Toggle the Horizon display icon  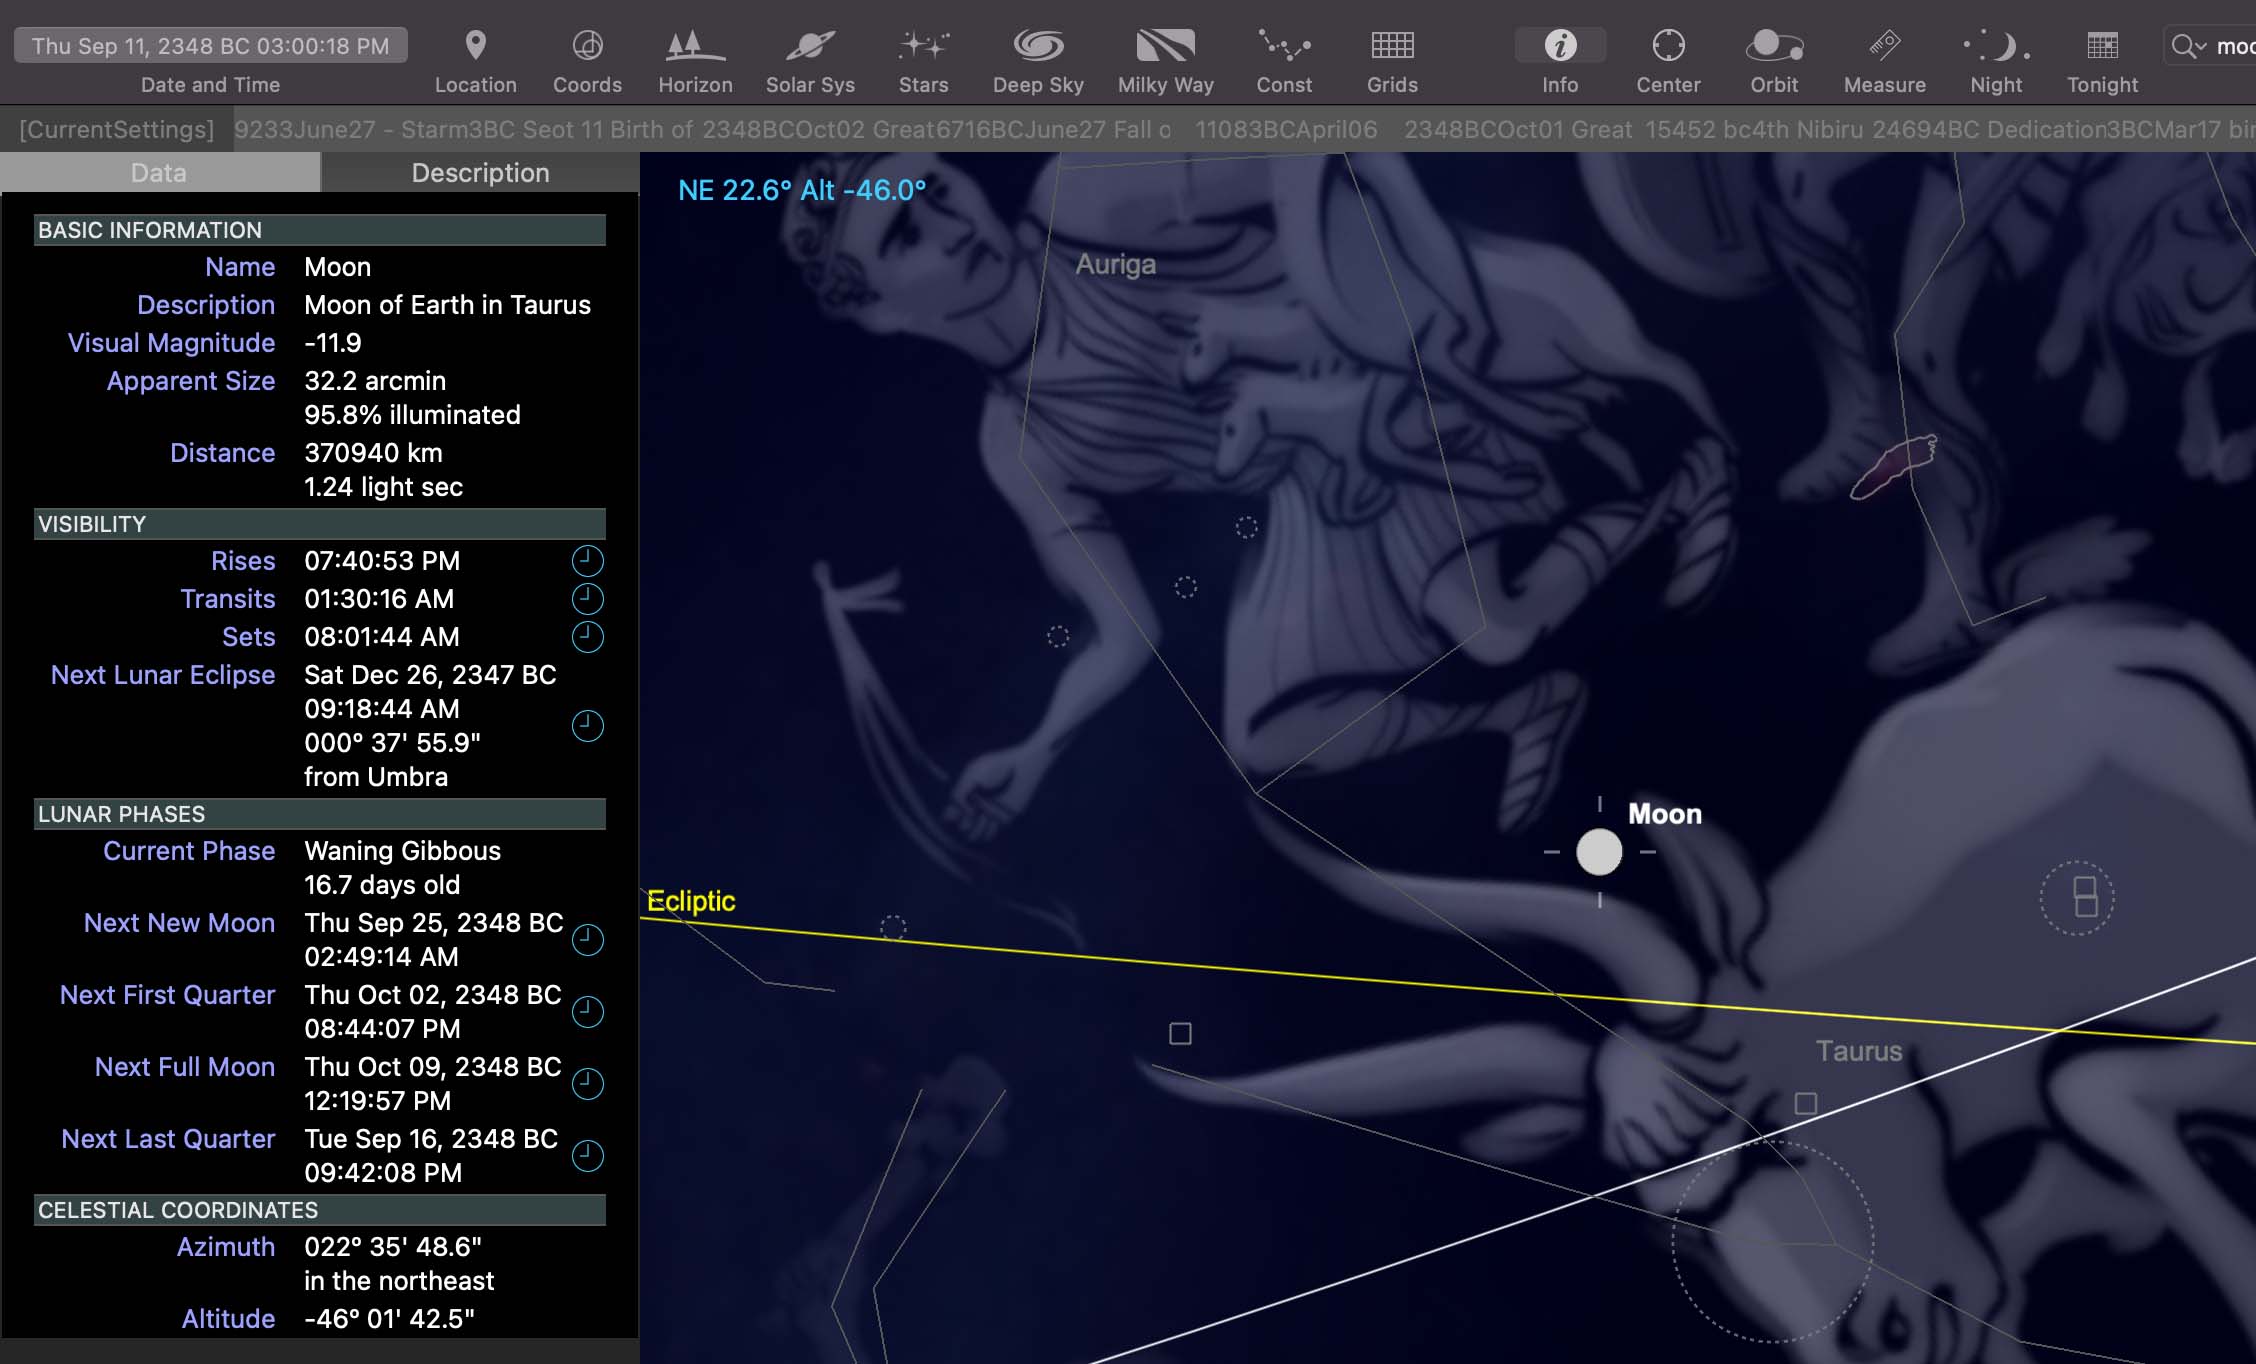[x=695, y=46]
